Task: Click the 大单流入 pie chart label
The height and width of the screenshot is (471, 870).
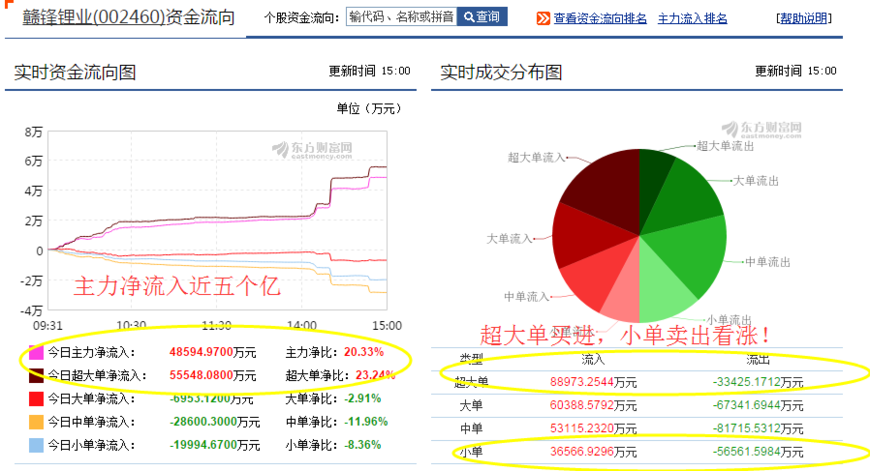Action: pyautogui.click(x=509, y=239)
